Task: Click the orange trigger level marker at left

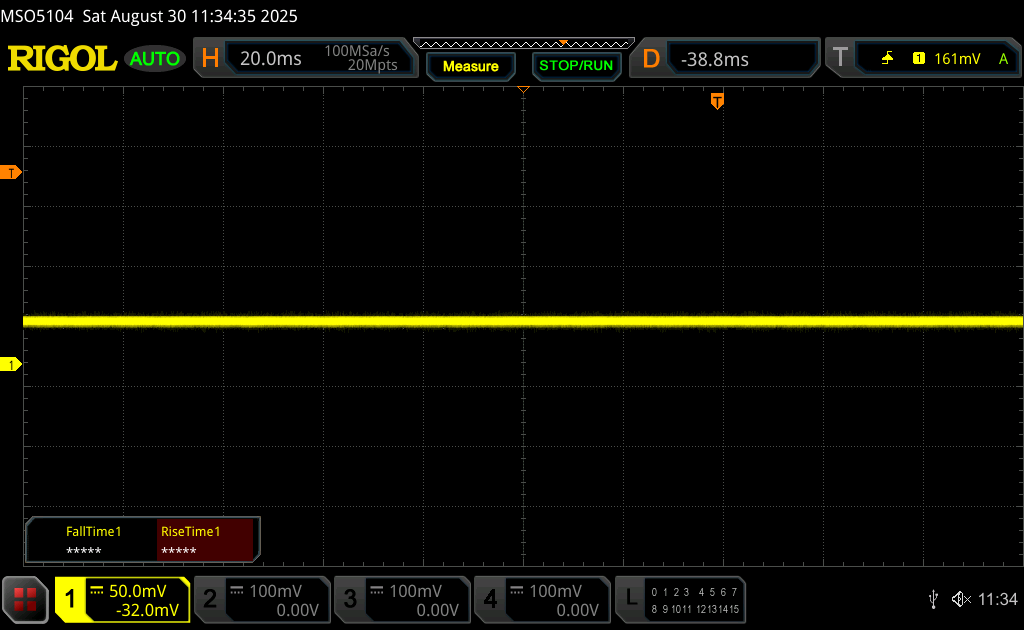Action: (10, 172)
